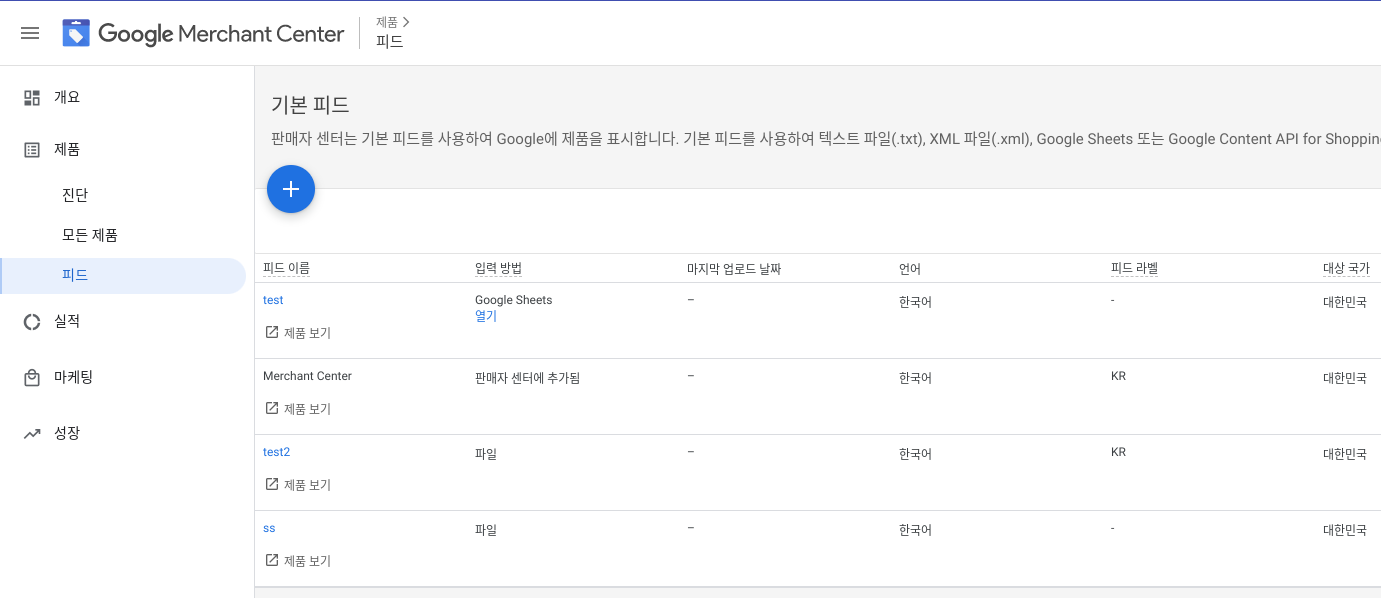Click breadcrumb chevron next to 제품

[406, 21]
